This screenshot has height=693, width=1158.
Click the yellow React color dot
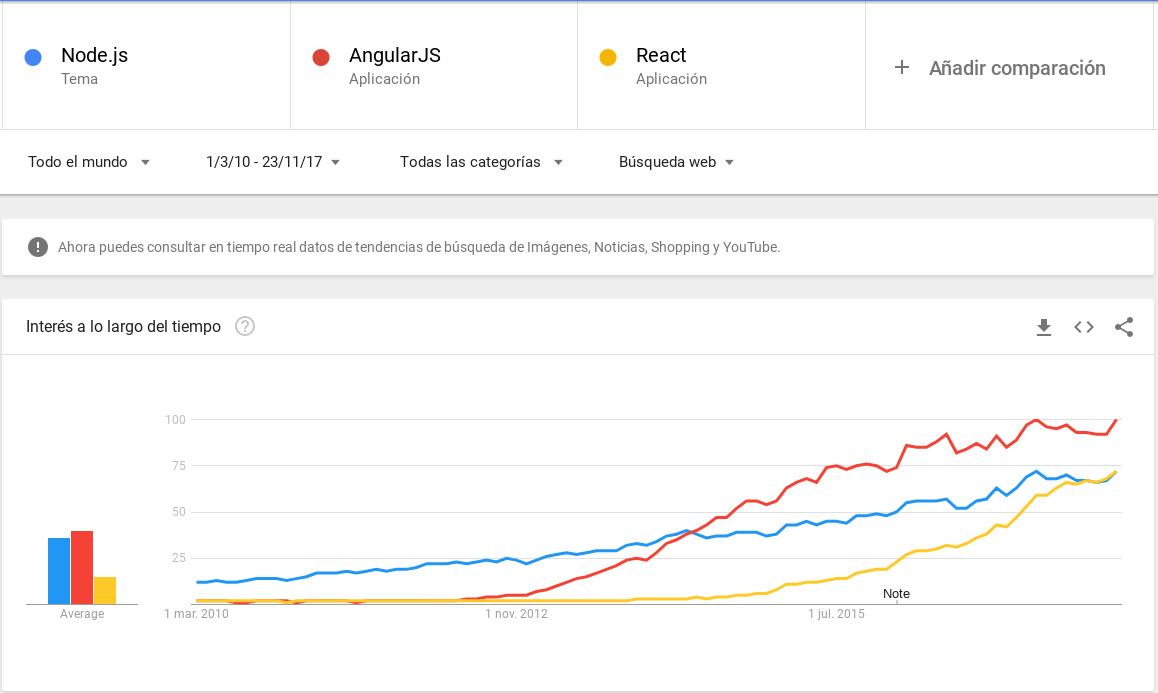tap(607, 58)
